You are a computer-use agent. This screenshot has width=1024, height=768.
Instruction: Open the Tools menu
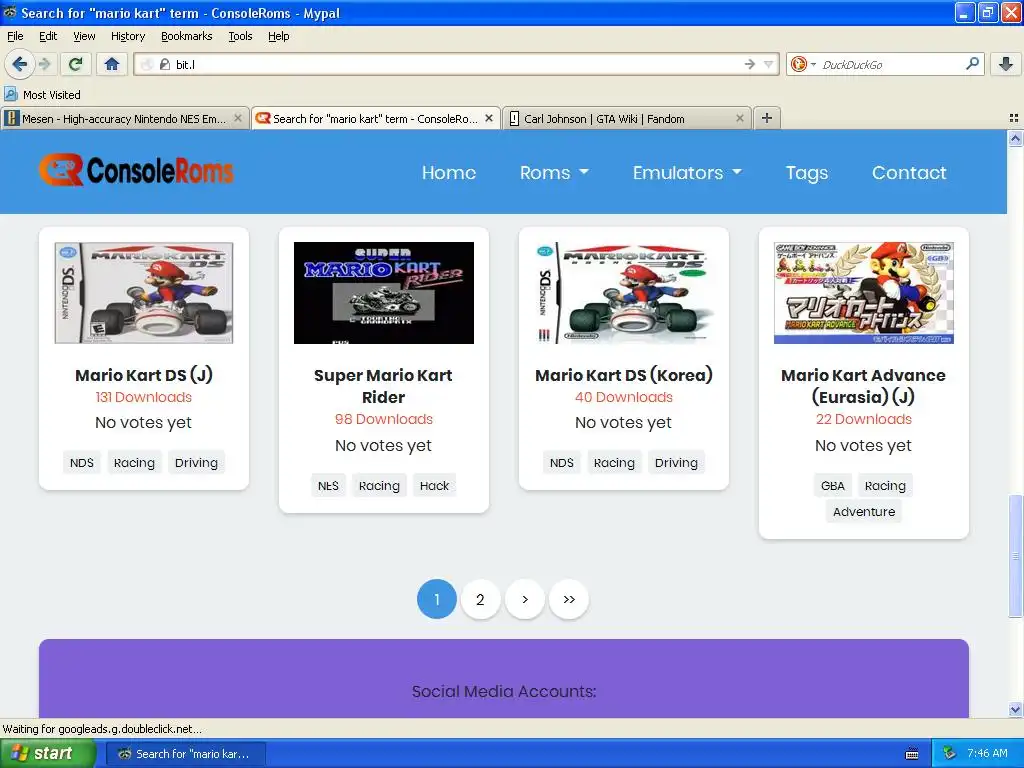[240, 36]
